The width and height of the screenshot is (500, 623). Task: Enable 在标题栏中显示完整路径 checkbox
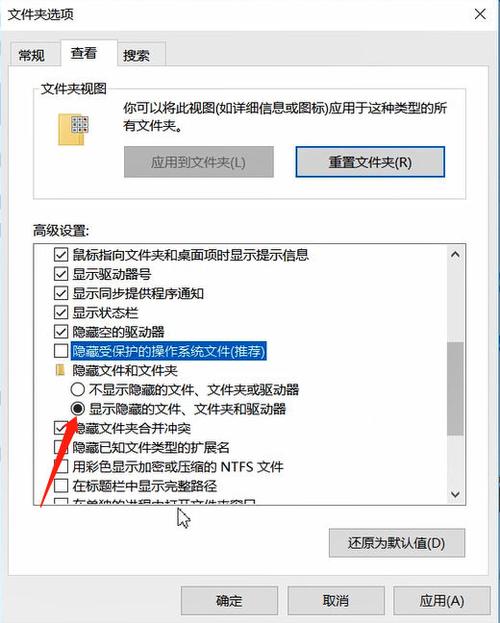tap(61, 486)
